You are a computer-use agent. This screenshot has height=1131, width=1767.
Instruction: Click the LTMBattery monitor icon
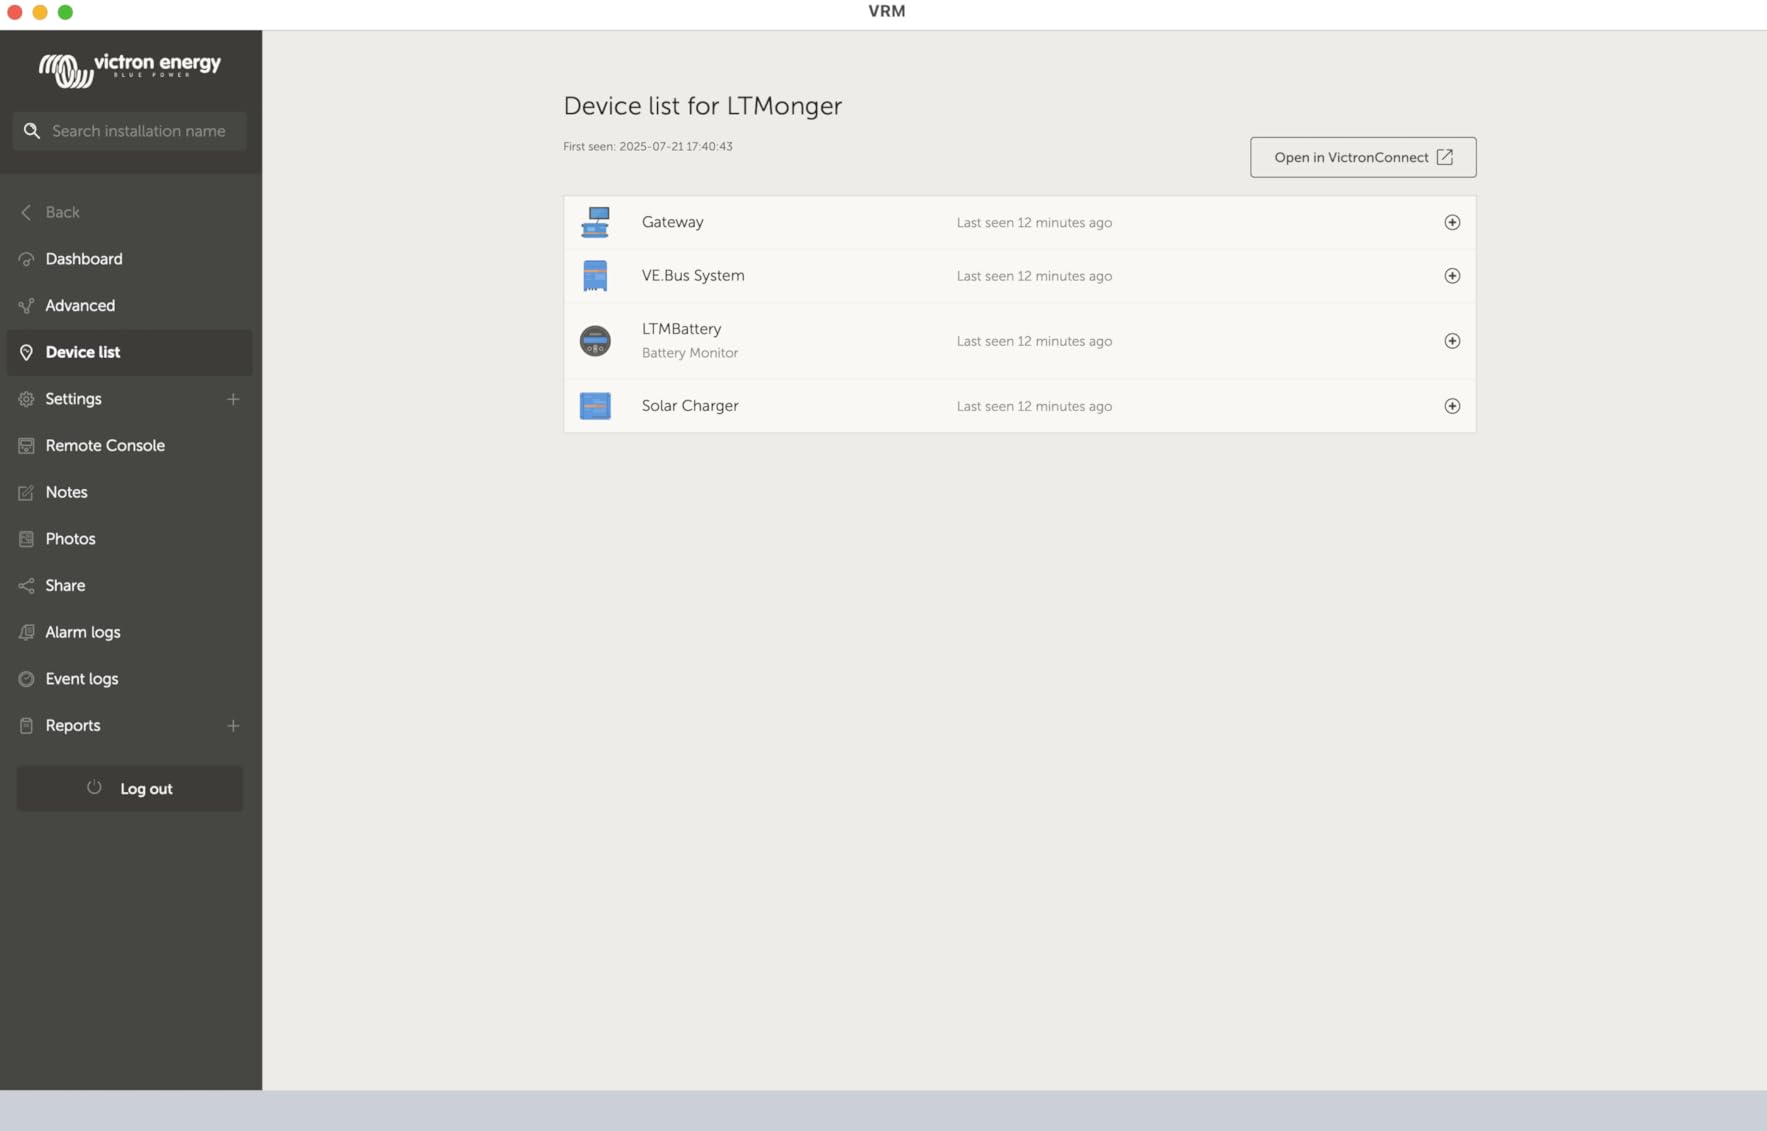click(595, 341)
